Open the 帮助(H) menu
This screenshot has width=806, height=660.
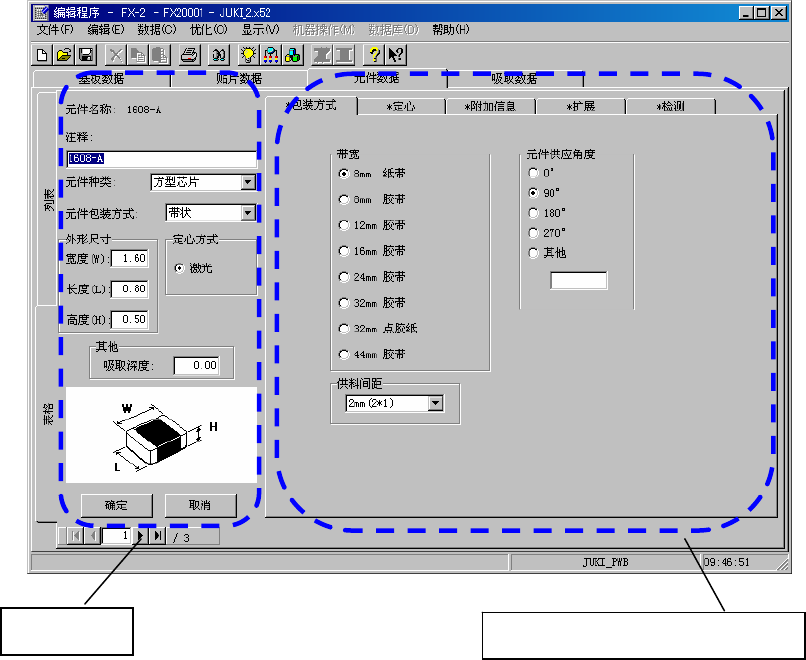click(451, 30)
